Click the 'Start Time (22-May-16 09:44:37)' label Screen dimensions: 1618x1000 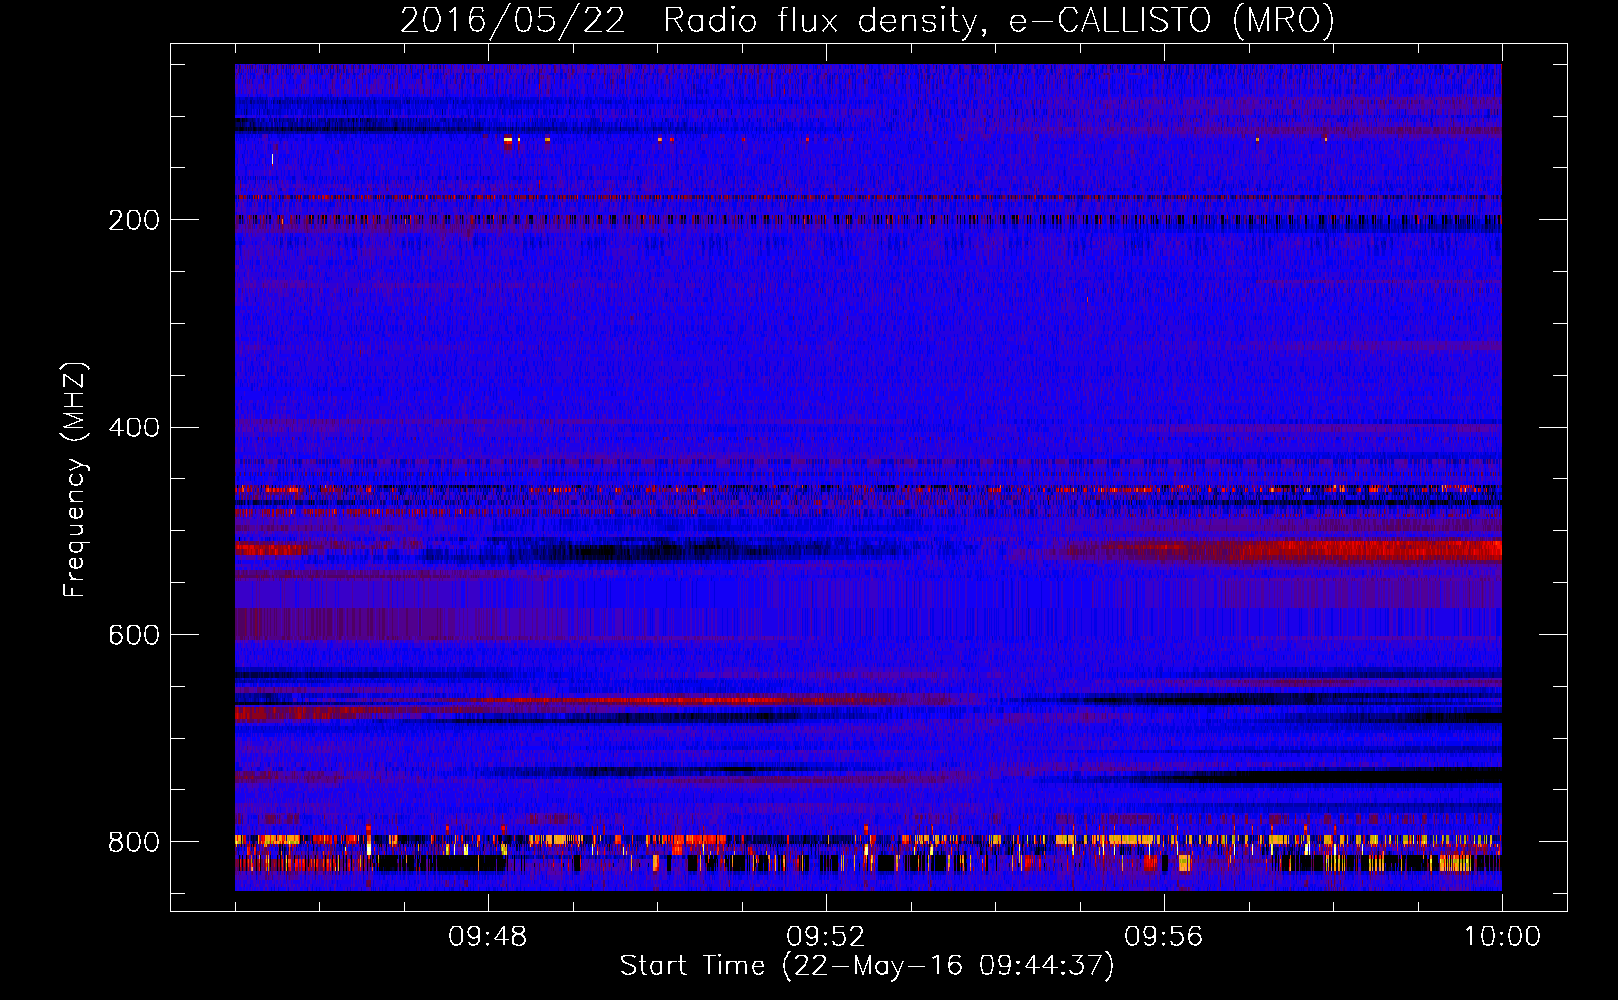click(867, 966)
